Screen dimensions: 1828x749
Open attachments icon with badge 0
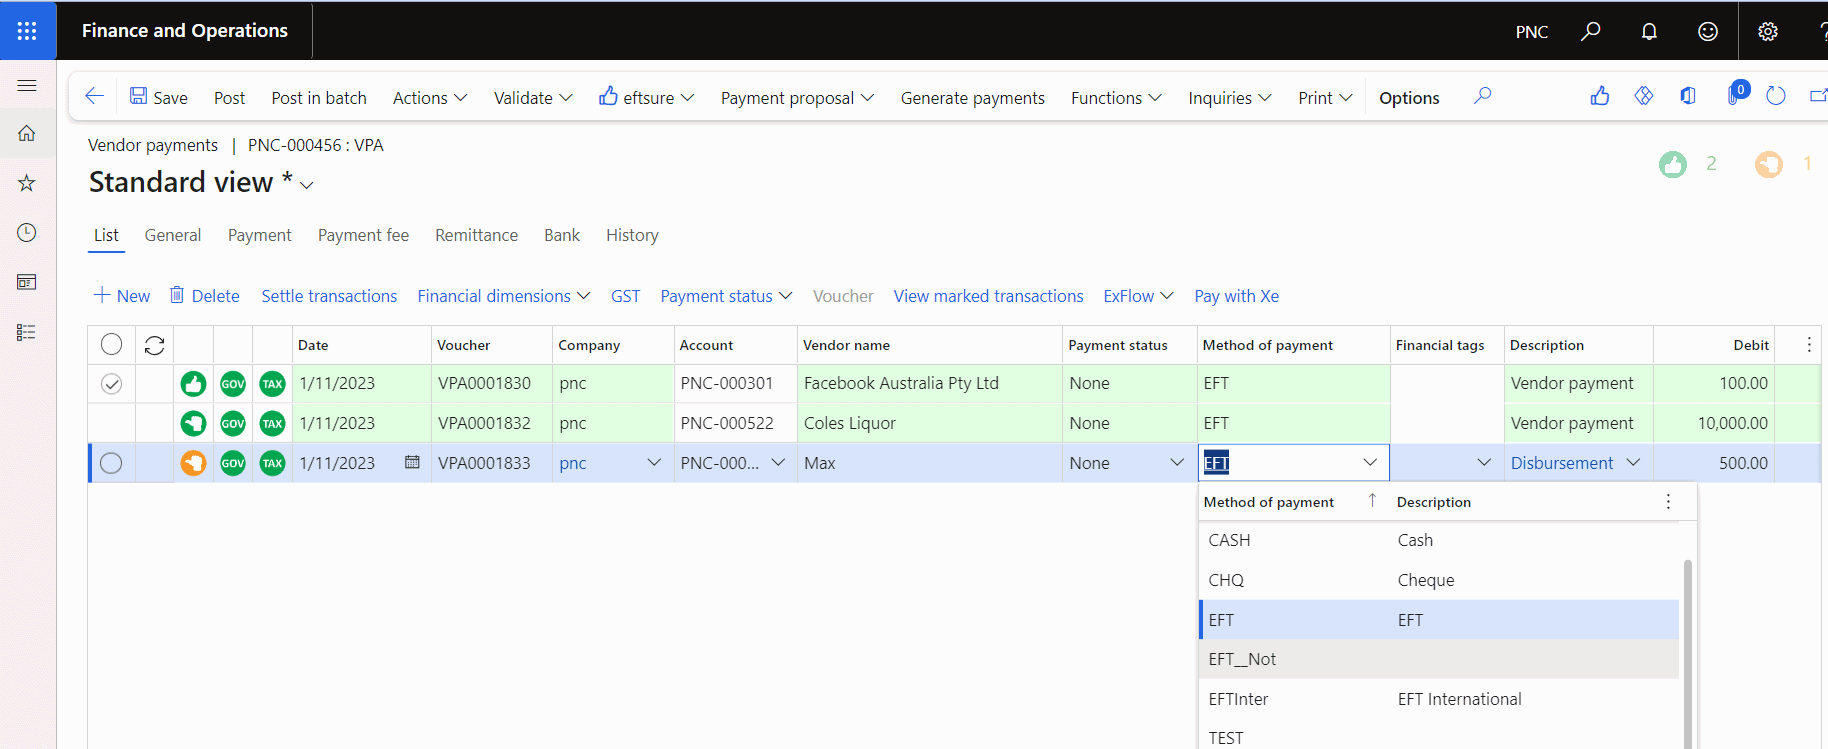tap(1736, 94)
